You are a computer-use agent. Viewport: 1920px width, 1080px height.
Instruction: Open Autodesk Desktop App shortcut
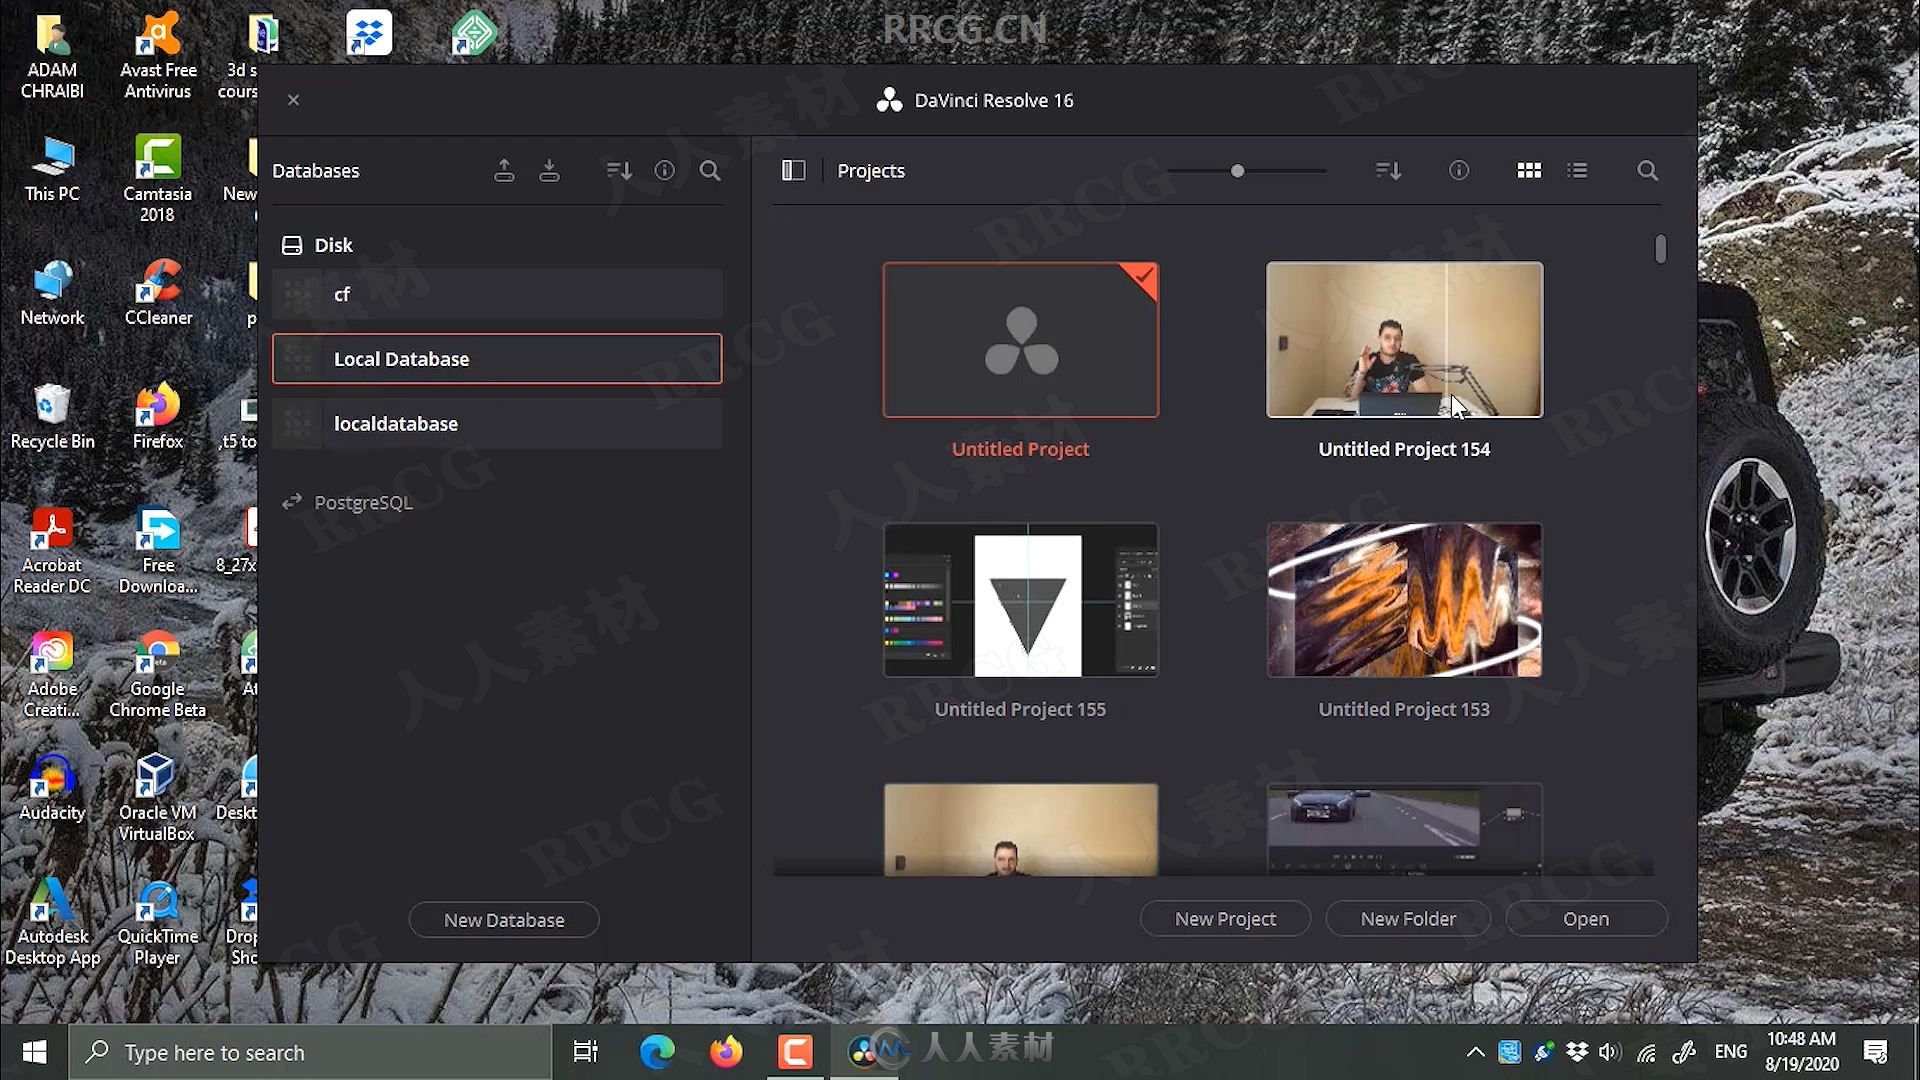52,923
